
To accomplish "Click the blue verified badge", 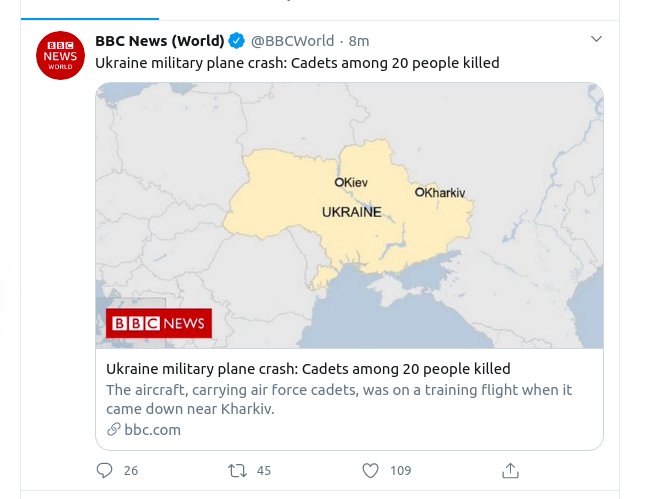I will click(x=237, y=41).
